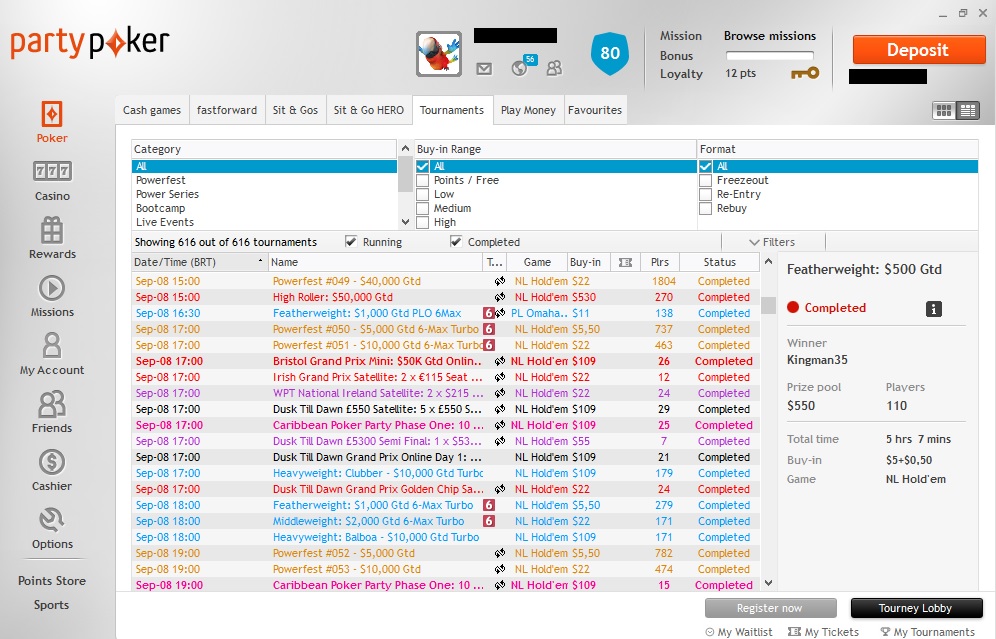Uncheck the Buy-in Range All checkbox
996x639 pixels.
tap(422, 166)
